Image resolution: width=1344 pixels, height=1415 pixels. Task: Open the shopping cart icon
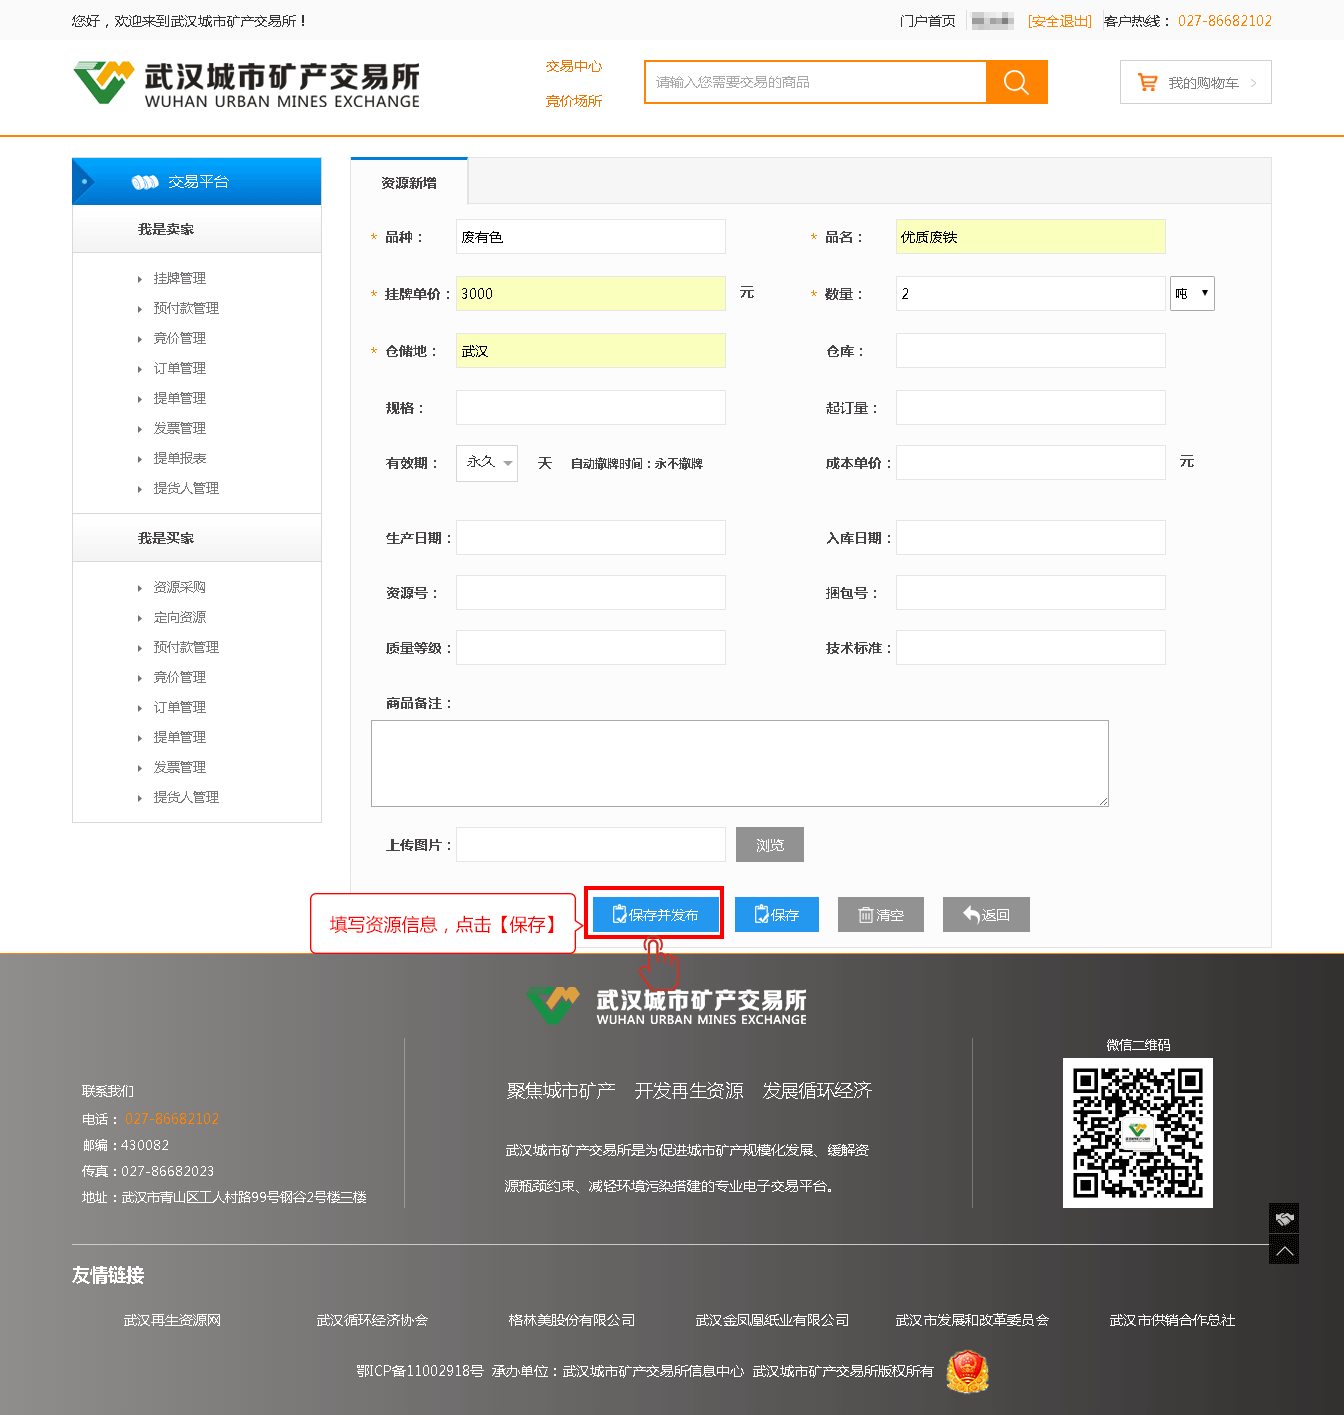(1147, 83)
